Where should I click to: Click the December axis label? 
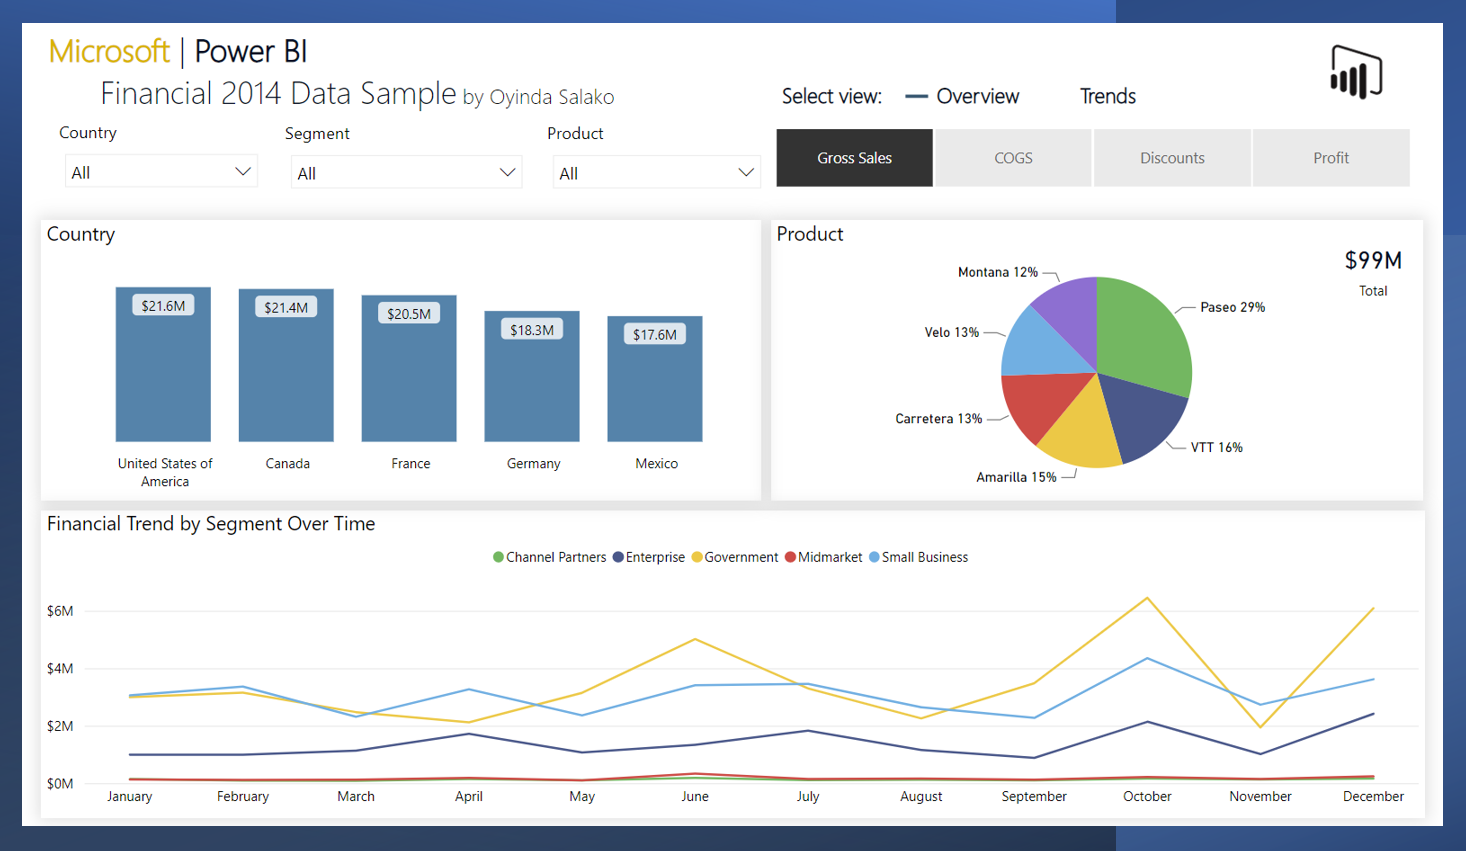pyautogui.click(x=1373, y=796)
